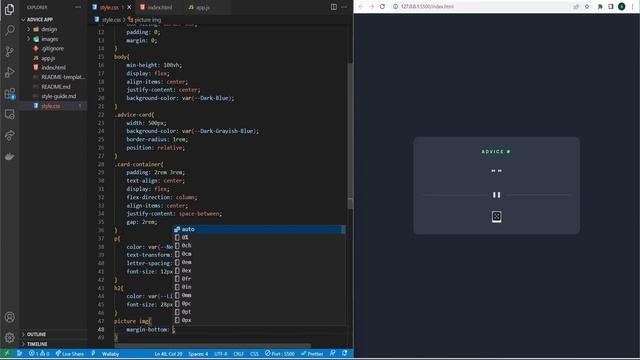Bookmark this page with the star icon

pyautogui.click(x=587, y=7)
